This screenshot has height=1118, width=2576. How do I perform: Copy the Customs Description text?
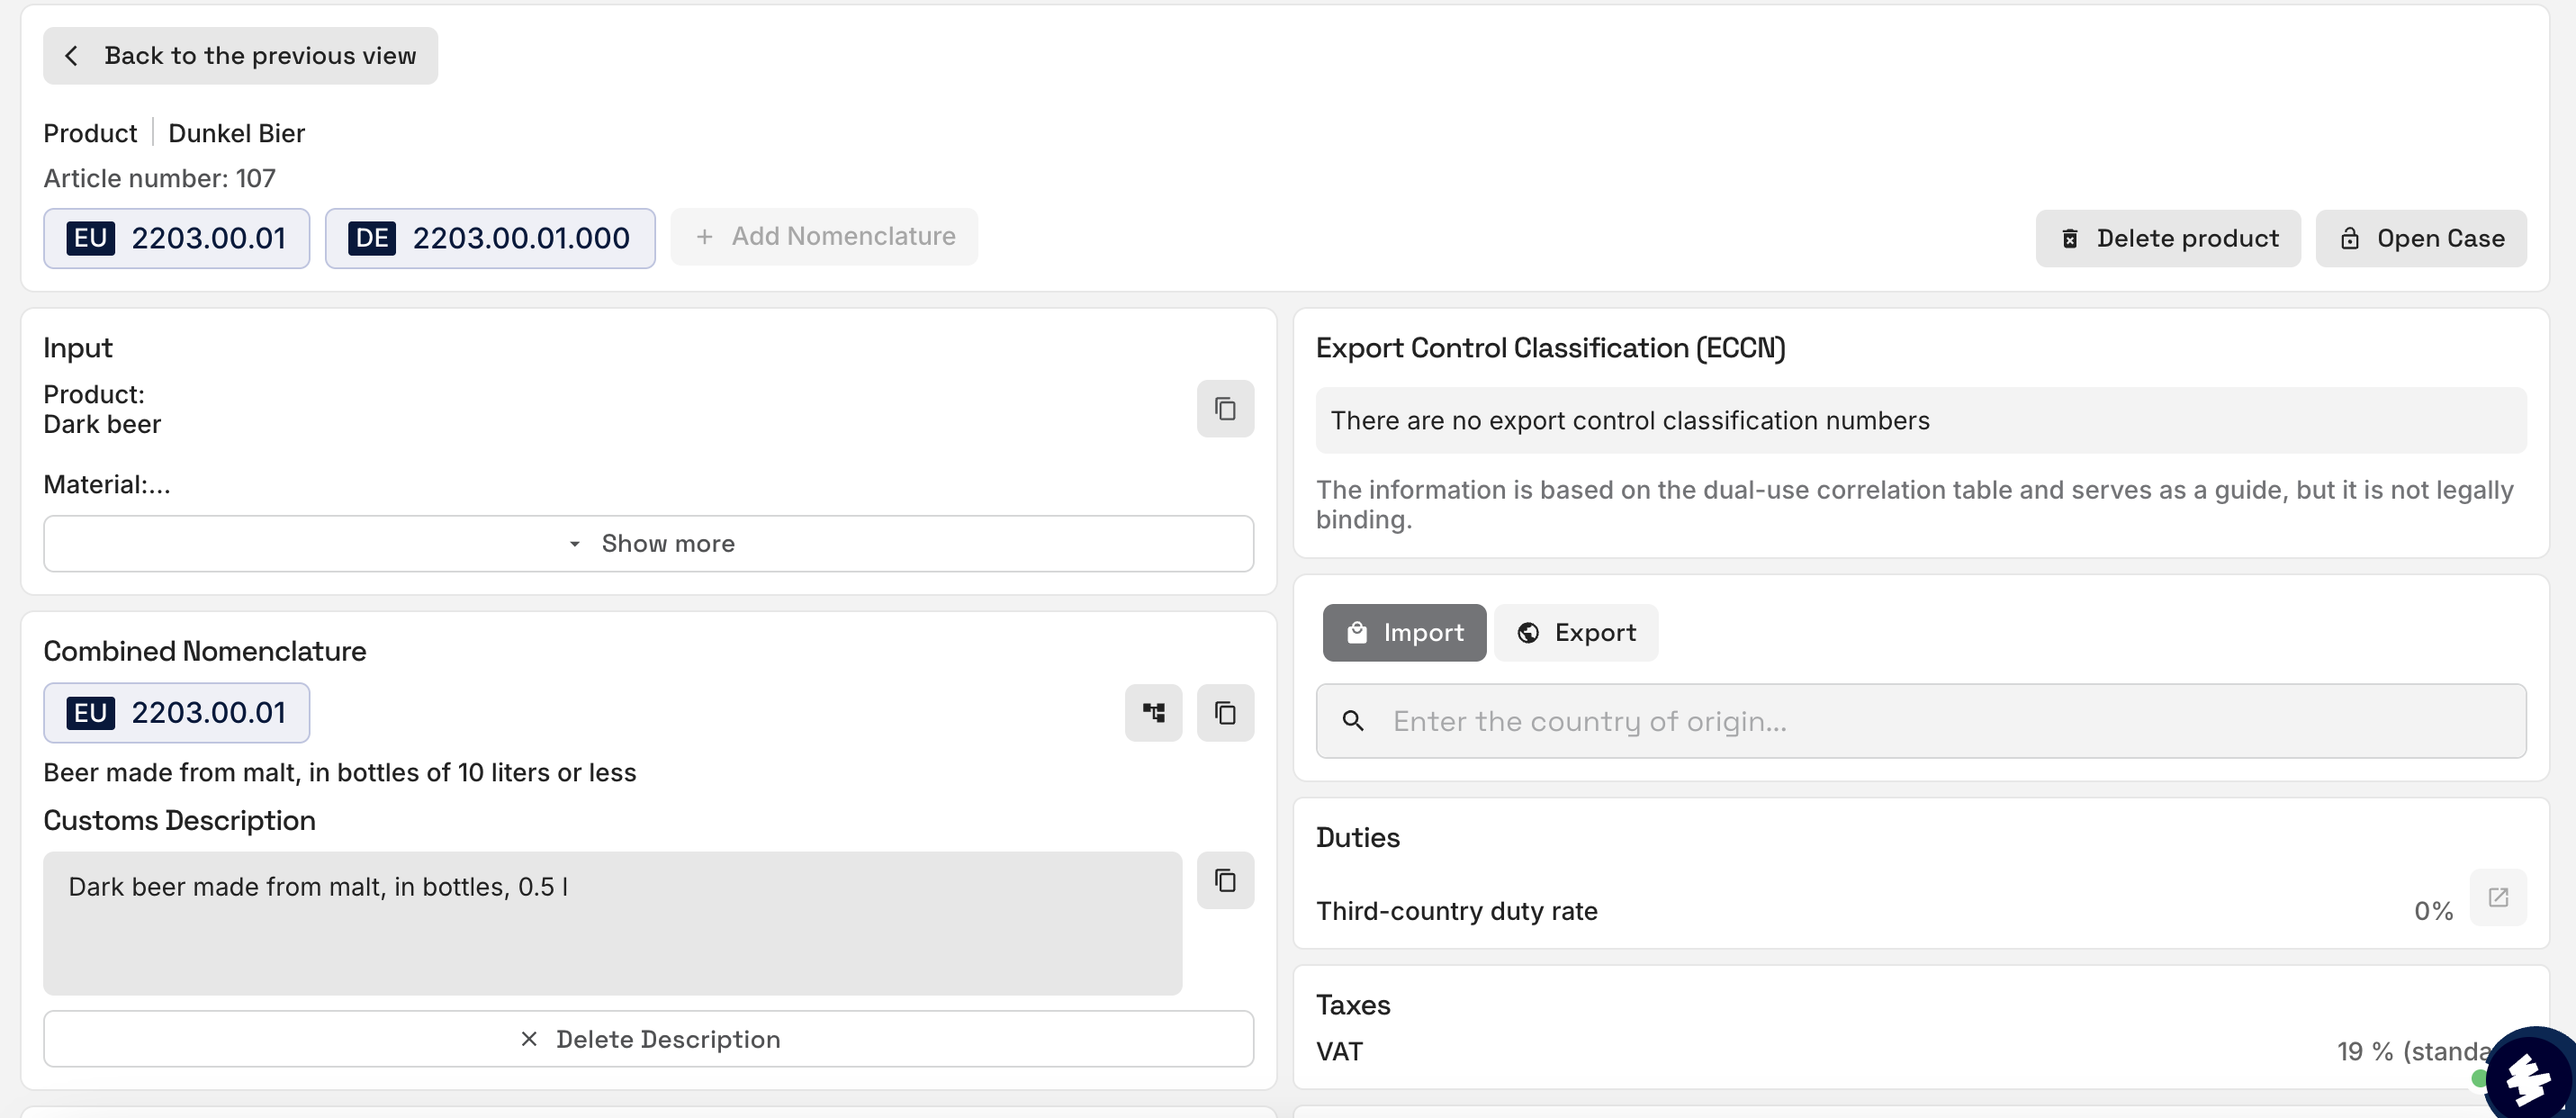(1225, 880)
